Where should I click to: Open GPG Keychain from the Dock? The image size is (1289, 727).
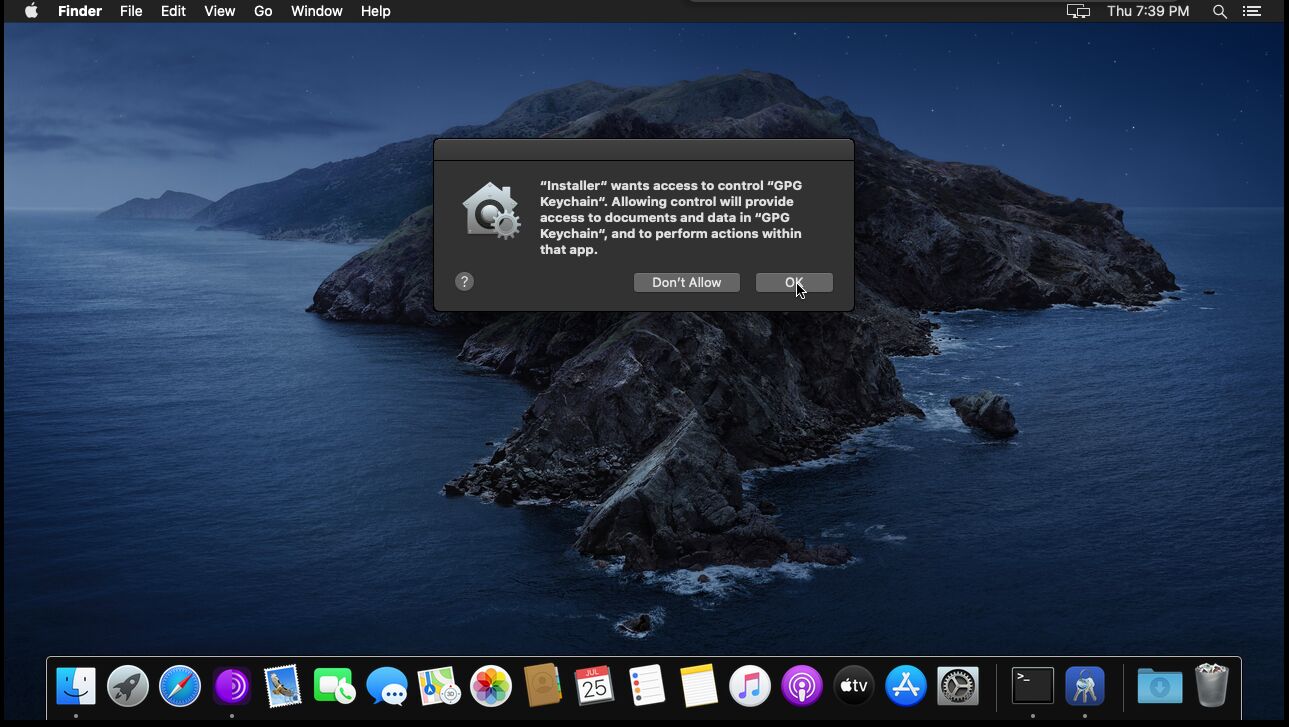1085,686
